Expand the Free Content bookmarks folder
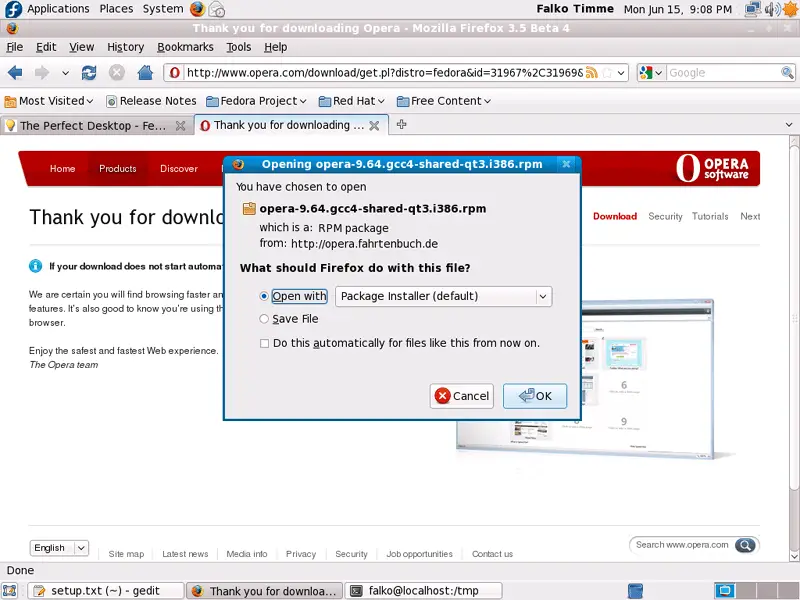Screen dimensions: 800x600 click(444, 101)
